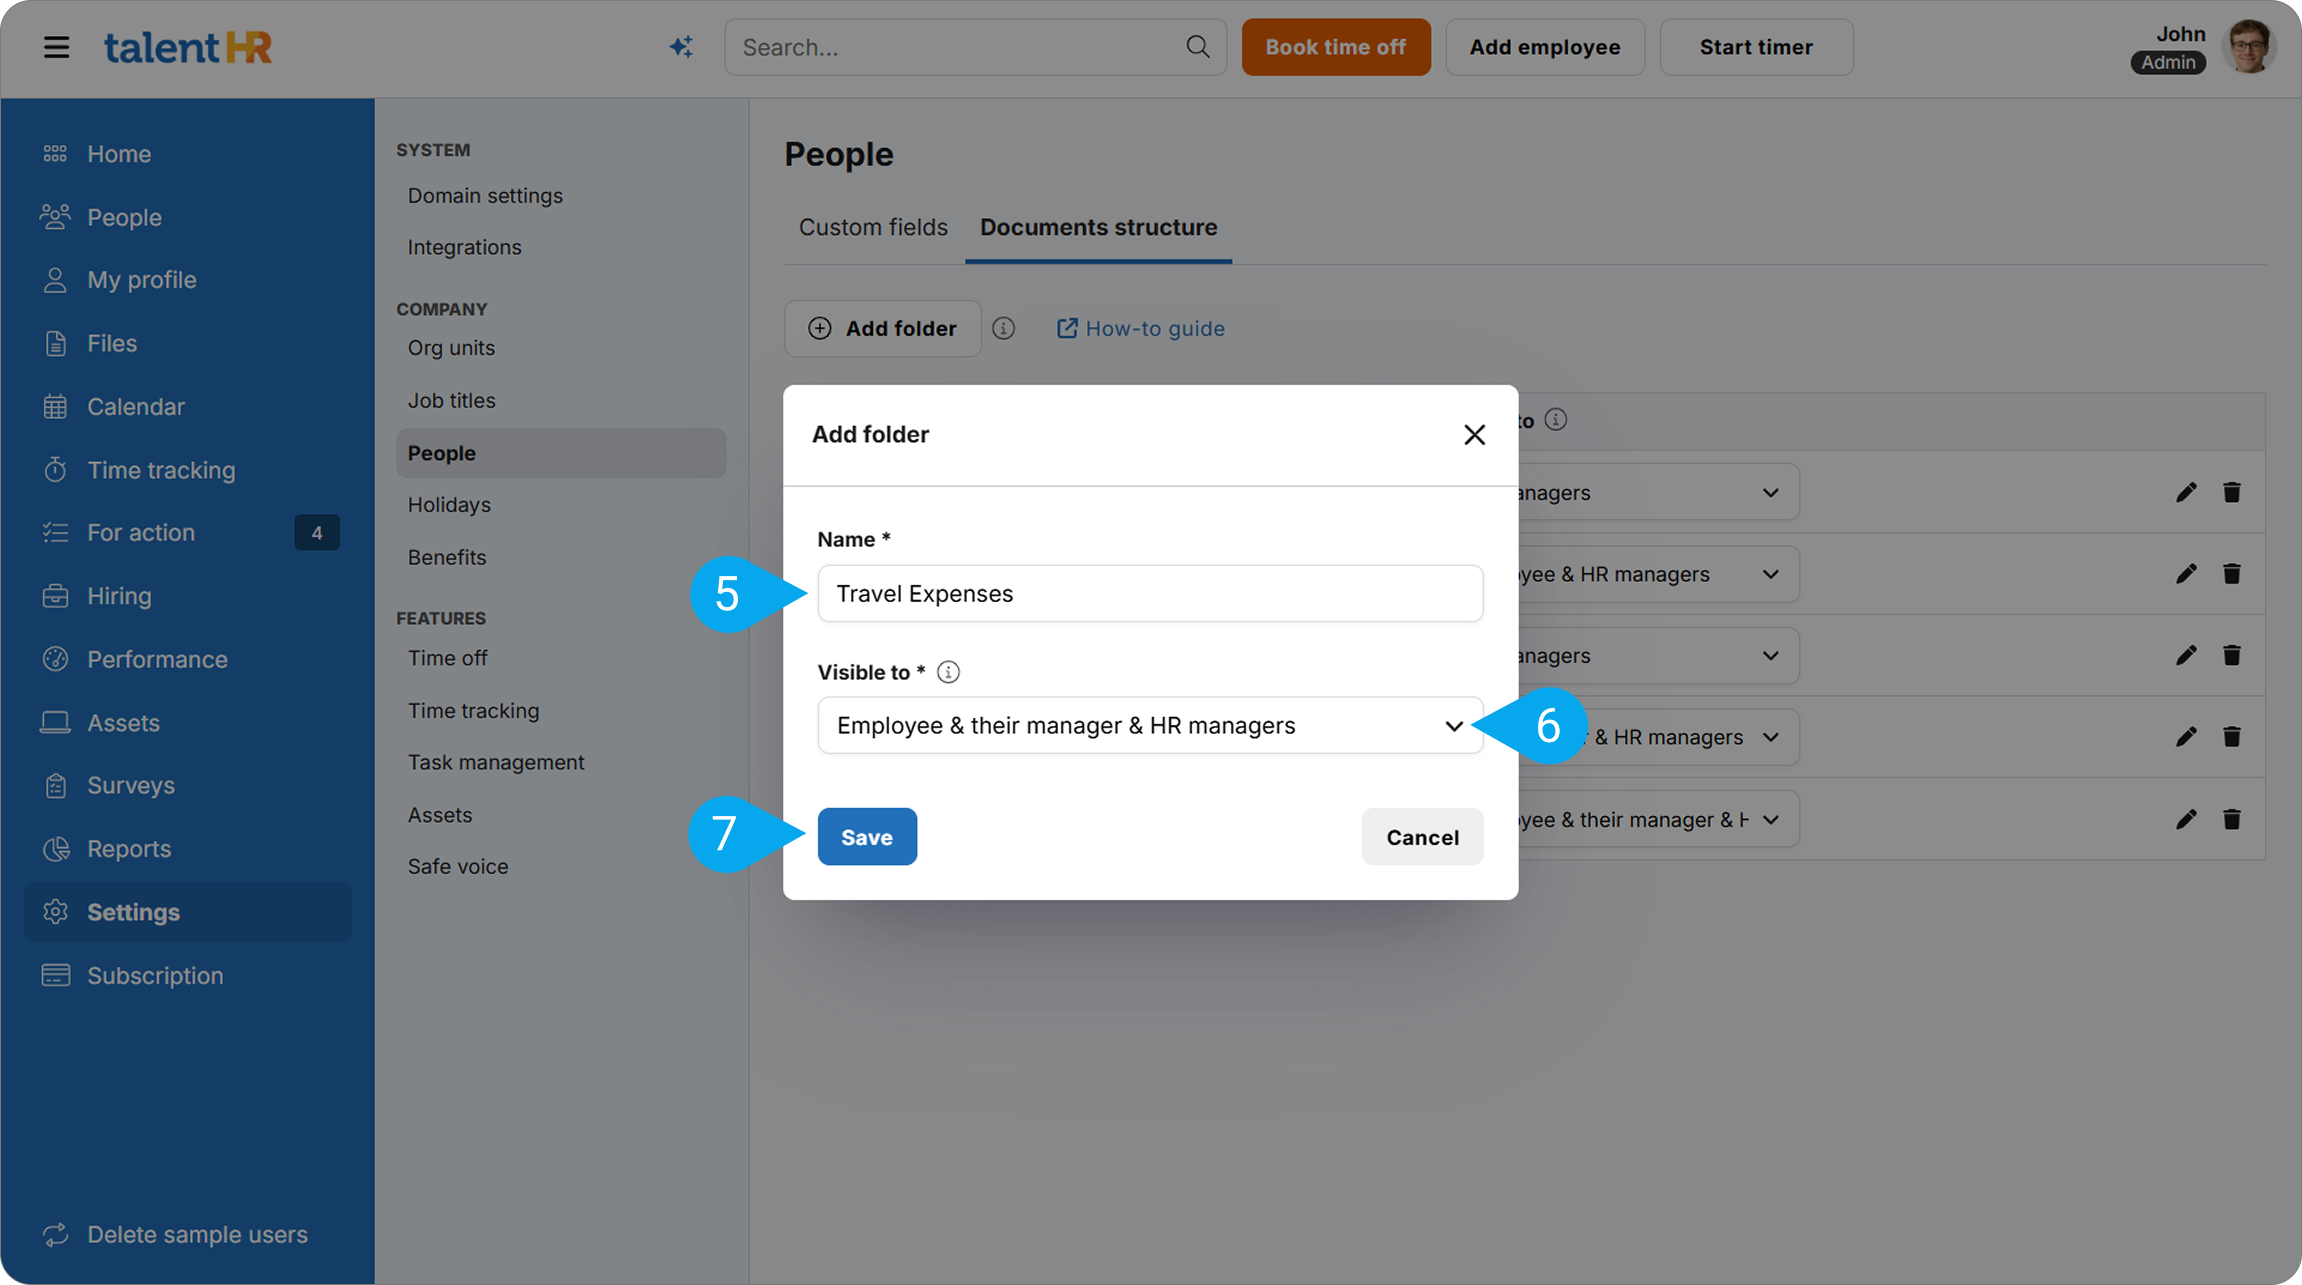
Task: Open Holidays in company settings menu
Action: coord(449,505)
